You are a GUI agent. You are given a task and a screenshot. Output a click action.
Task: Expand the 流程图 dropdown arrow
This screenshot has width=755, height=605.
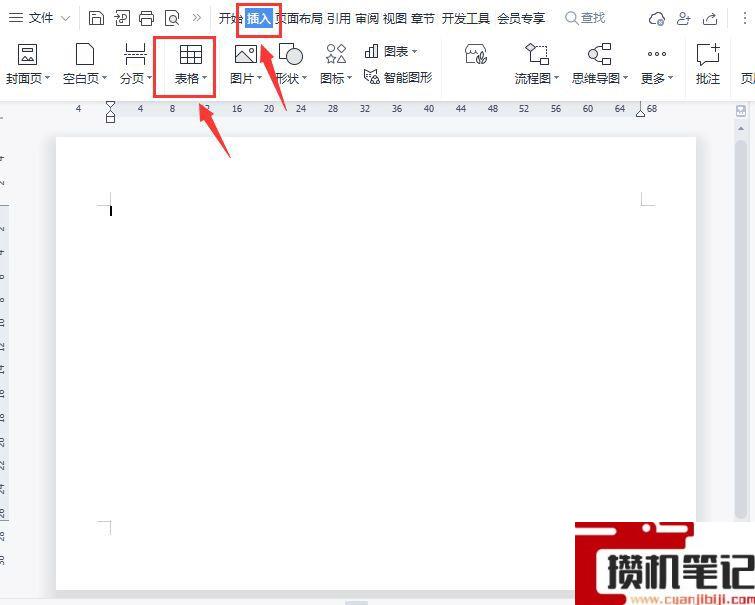point(556,78)
